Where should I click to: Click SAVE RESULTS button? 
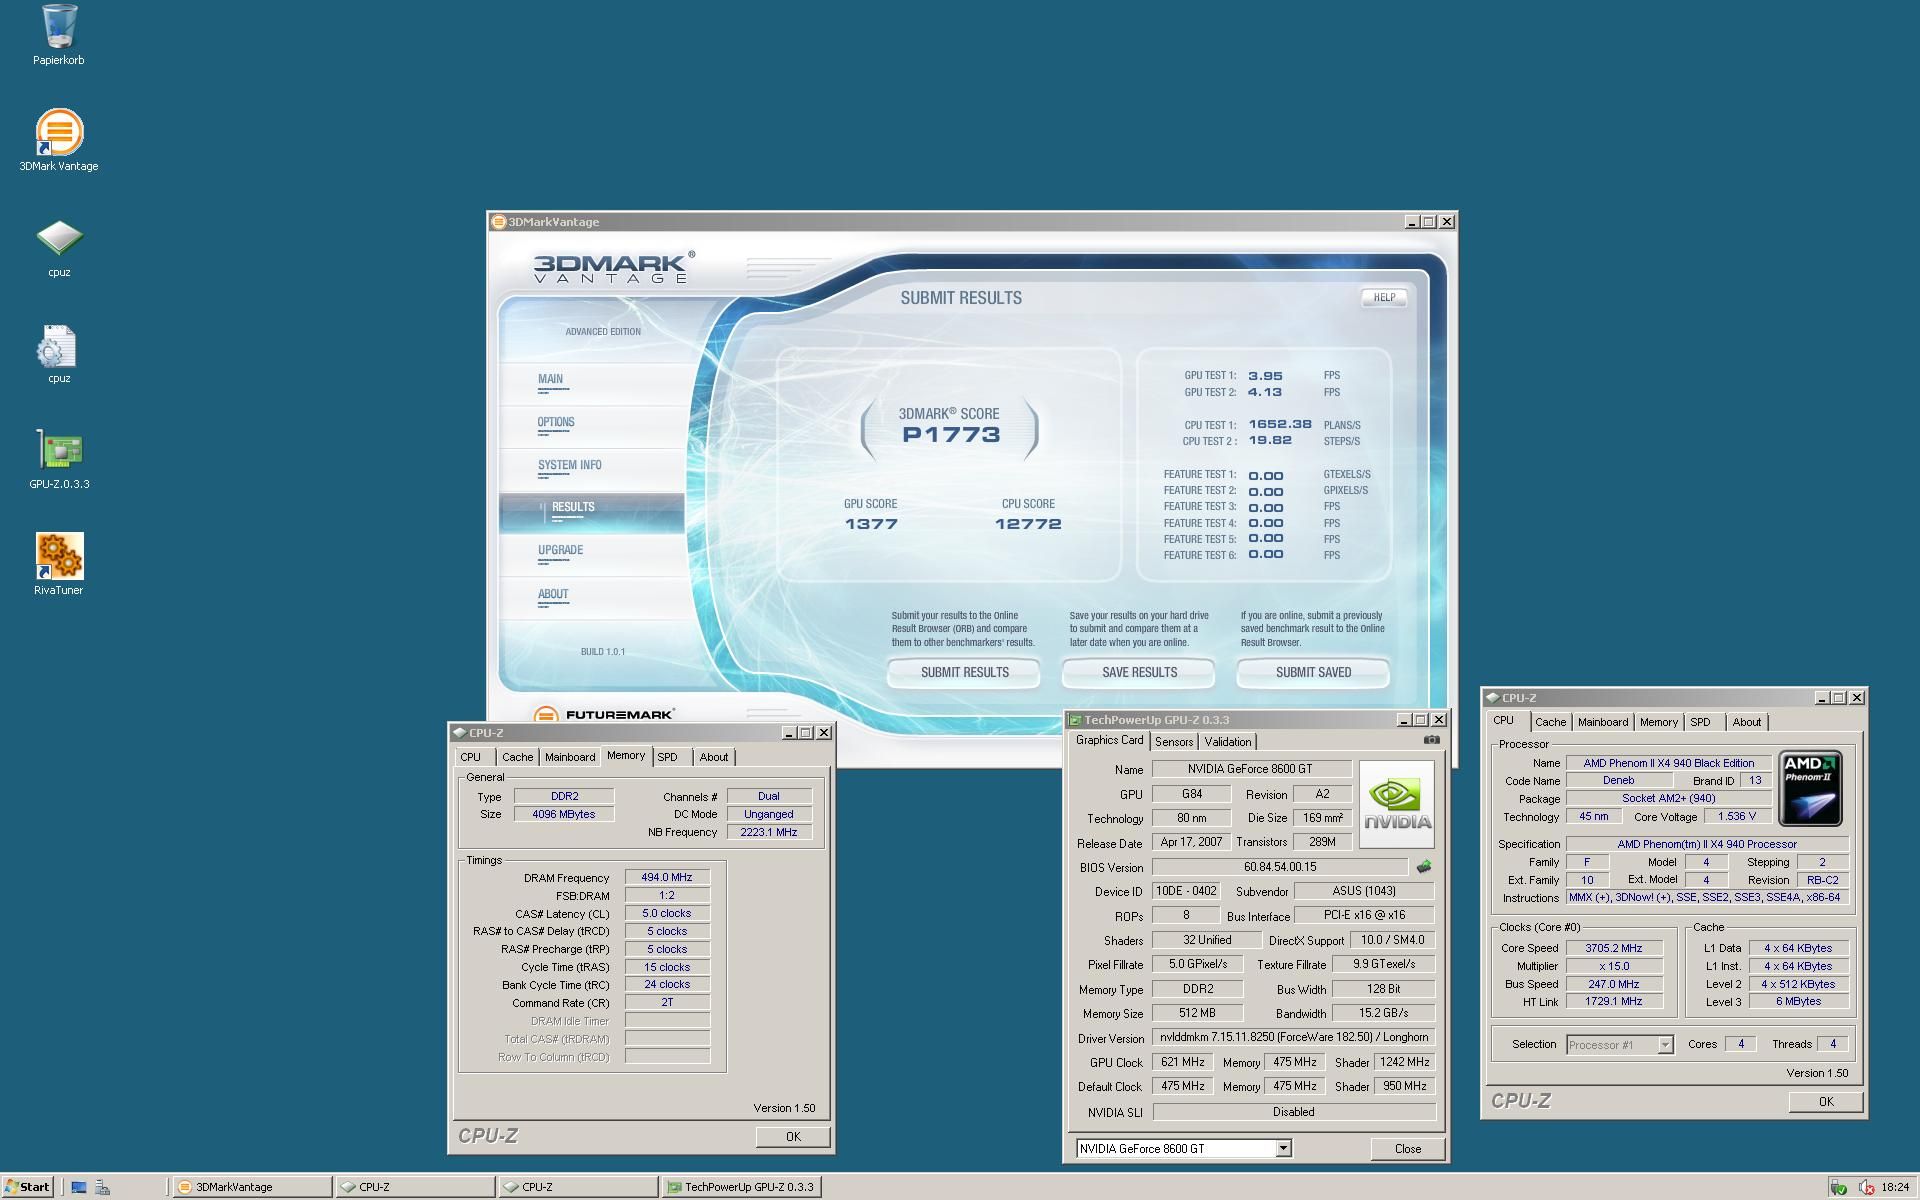coord(1139,673)
